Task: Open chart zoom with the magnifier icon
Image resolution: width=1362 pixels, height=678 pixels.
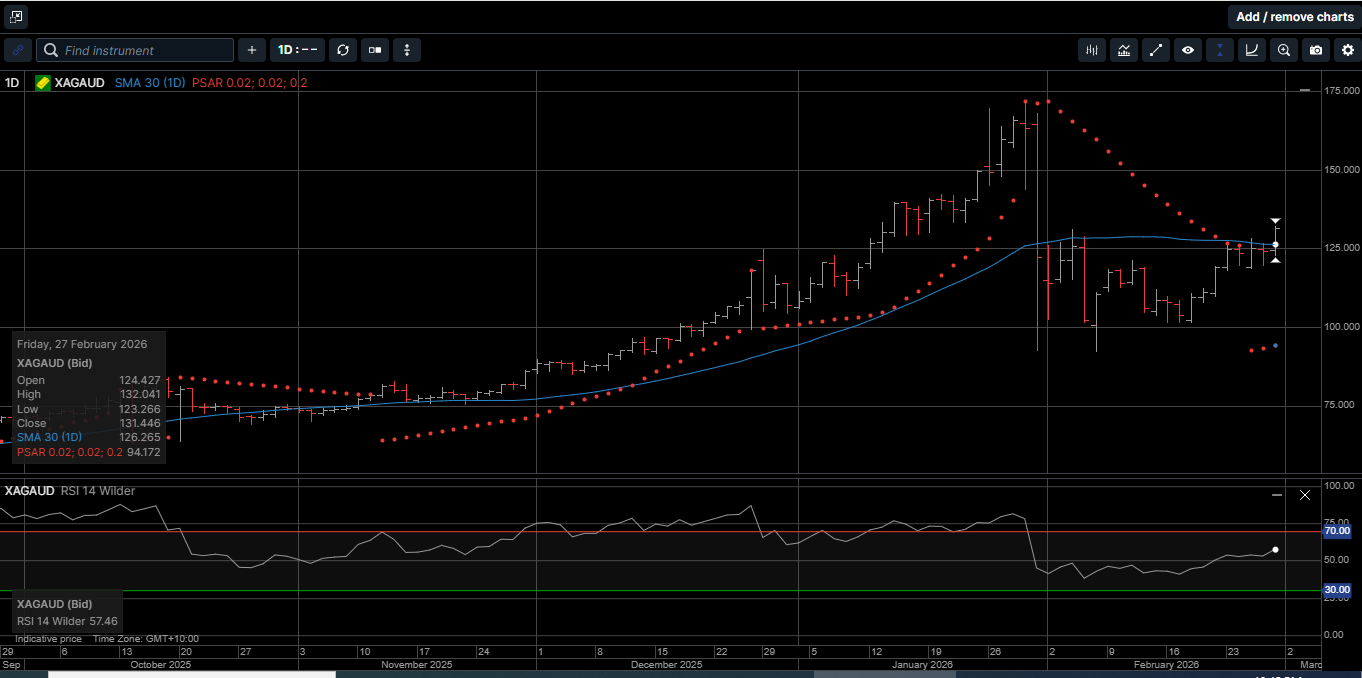Action: pyautogui.click(x=1283, y=50)
